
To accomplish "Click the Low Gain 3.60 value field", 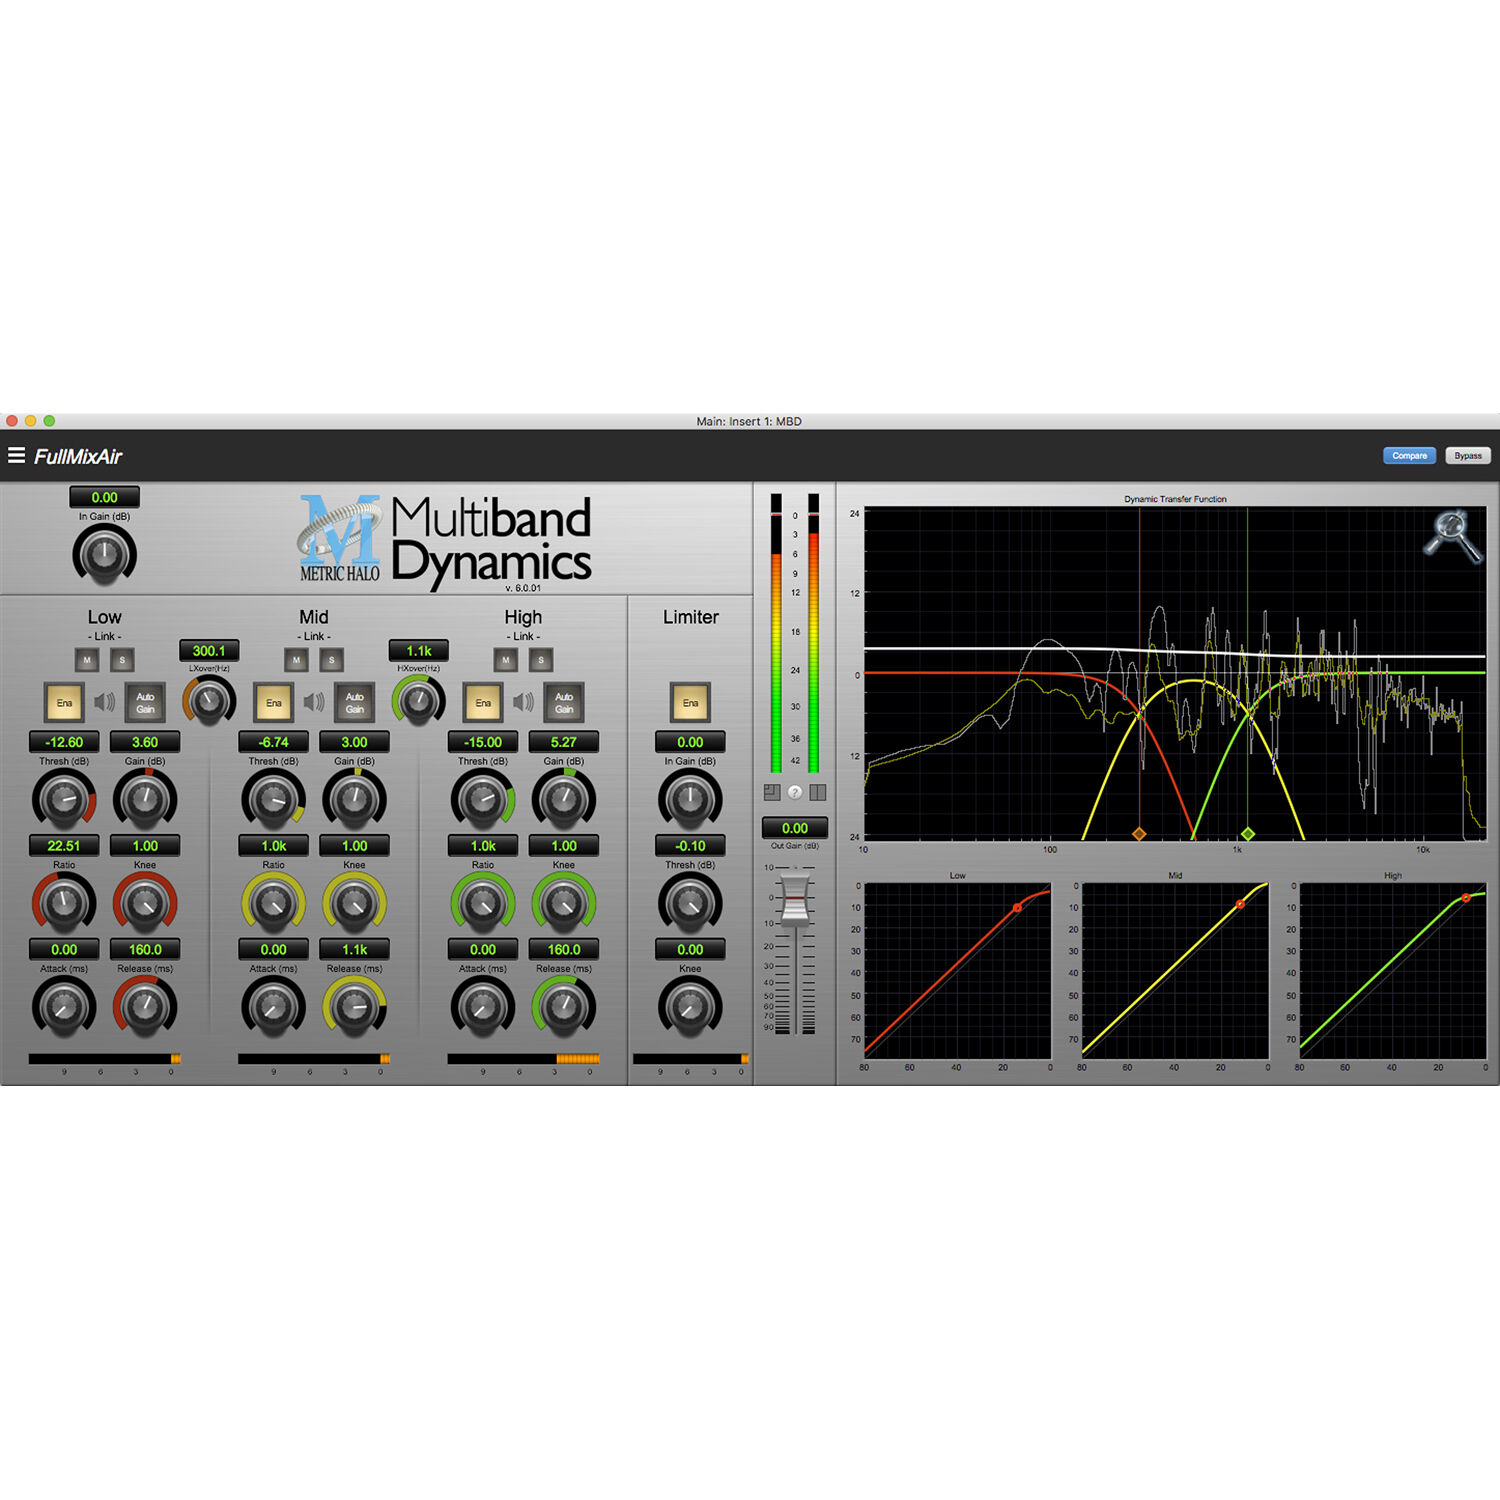I will pyautogui.click(x=145, y=742).
